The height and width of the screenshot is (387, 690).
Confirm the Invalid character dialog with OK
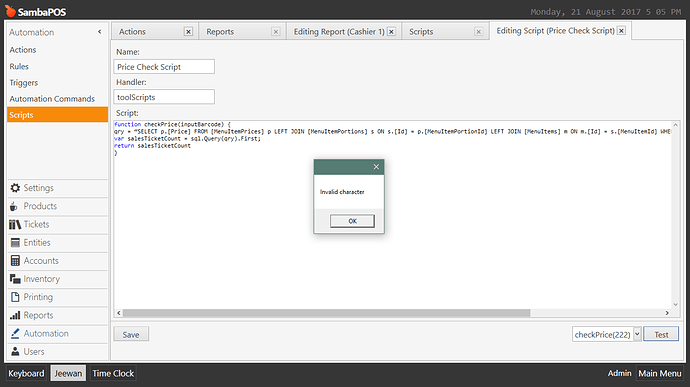[352, 221]
